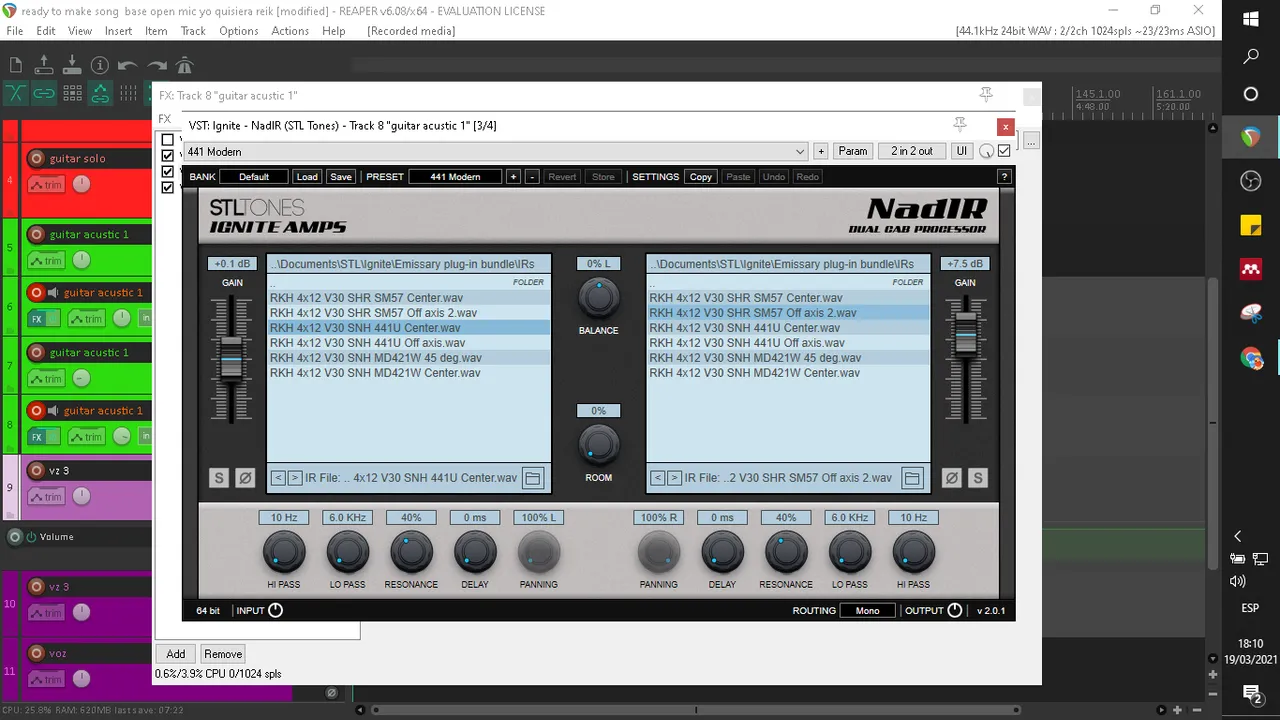The image size is (1280, 720).
Task: Toggle NadIR OUTPUT power button
Action: coord(955,611)
